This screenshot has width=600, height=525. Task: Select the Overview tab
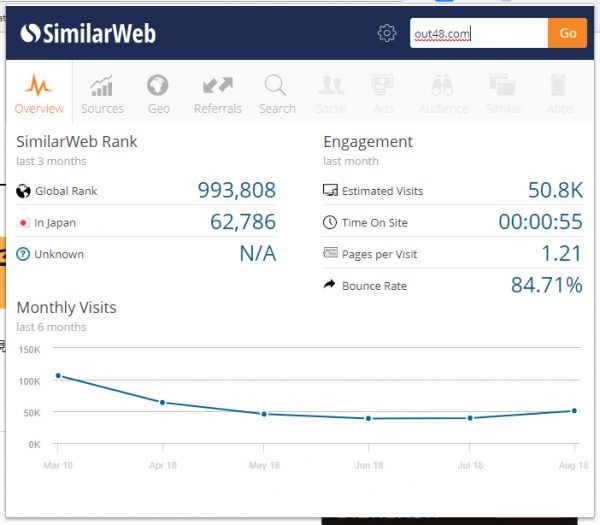(39, 94)
